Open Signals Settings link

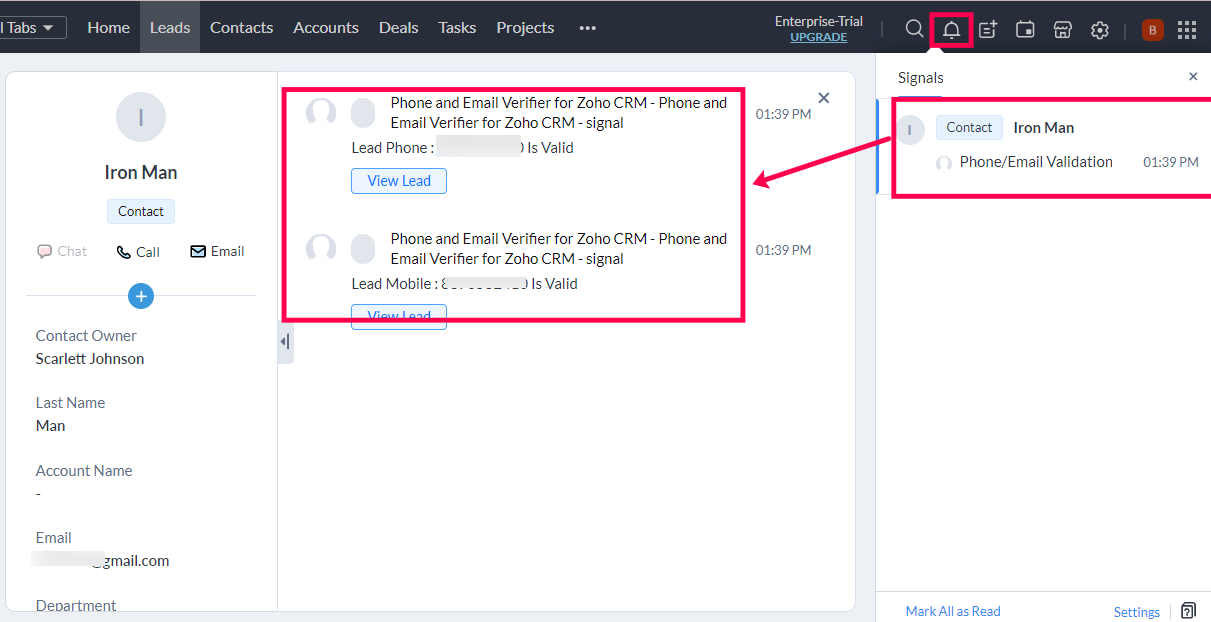point(1137,612)
